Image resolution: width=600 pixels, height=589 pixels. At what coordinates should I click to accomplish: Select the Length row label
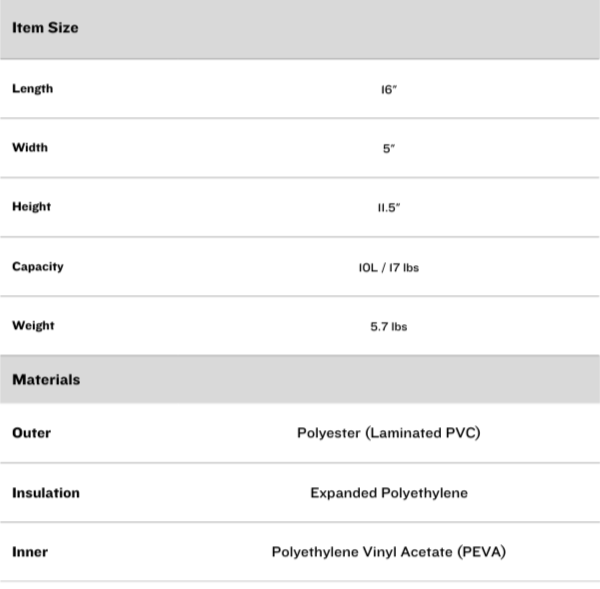33,88
